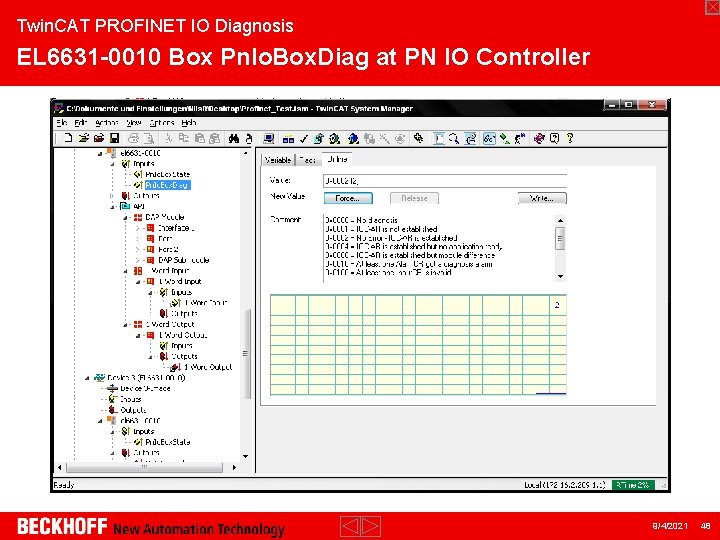
Task: Expand the Outputs node above API
Action: coord(113,196)
